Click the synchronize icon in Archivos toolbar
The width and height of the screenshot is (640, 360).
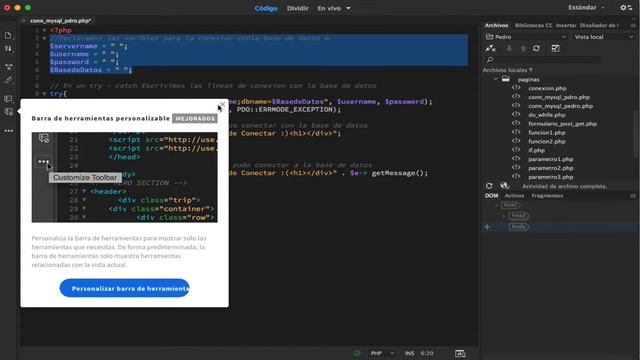[x=536, y=49]
